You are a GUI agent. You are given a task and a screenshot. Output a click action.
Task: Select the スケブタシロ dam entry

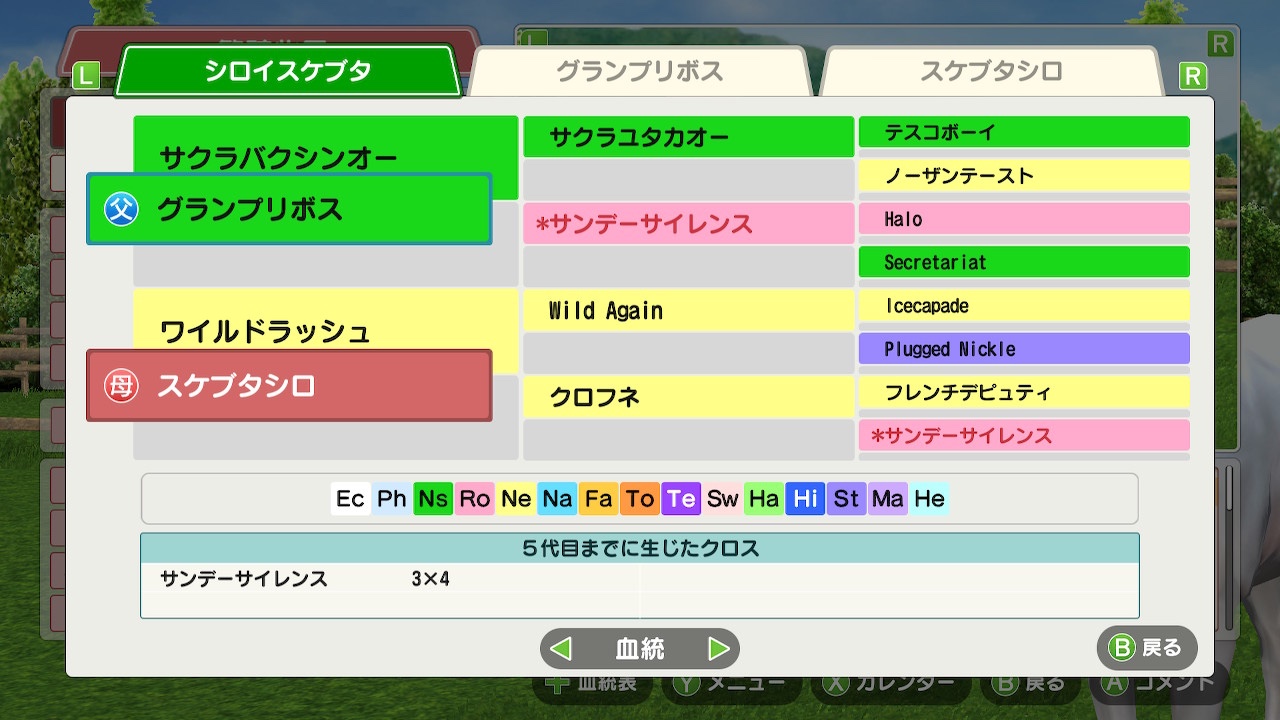tap(289, 386)
